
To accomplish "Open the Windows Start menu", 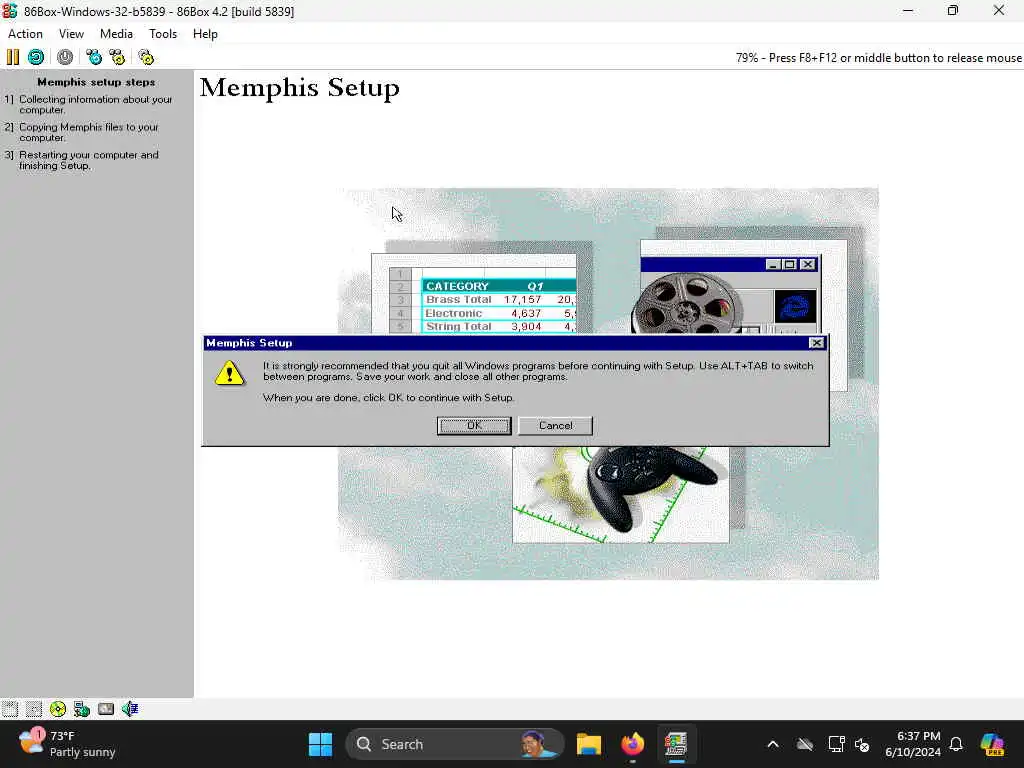I will (320, 744).
